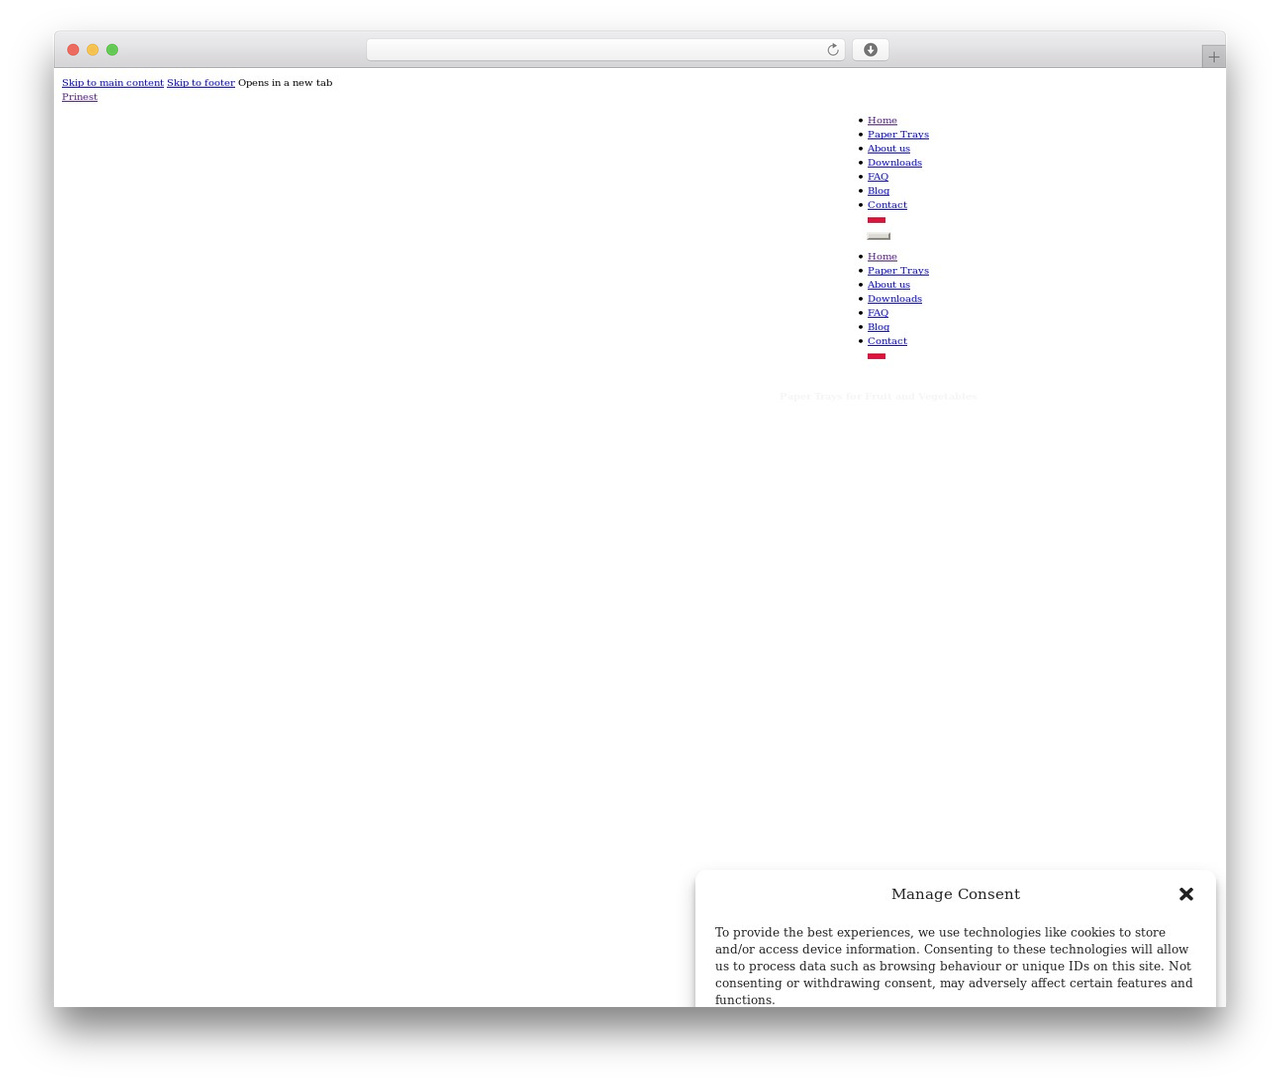
Task: Click the macOS yellow minimize window button
Action: click(x=92, y=50)
